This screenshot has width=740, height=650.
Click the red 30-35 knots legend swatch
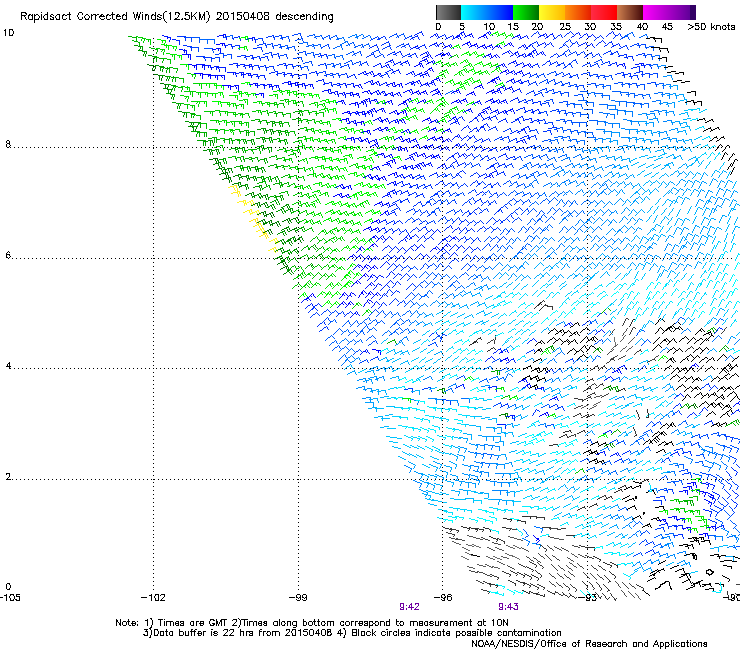click(604, 12)
